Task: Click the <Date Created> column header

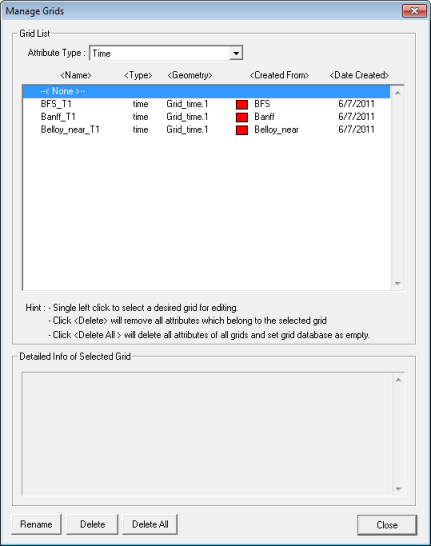Action: (x=359, y=75)
